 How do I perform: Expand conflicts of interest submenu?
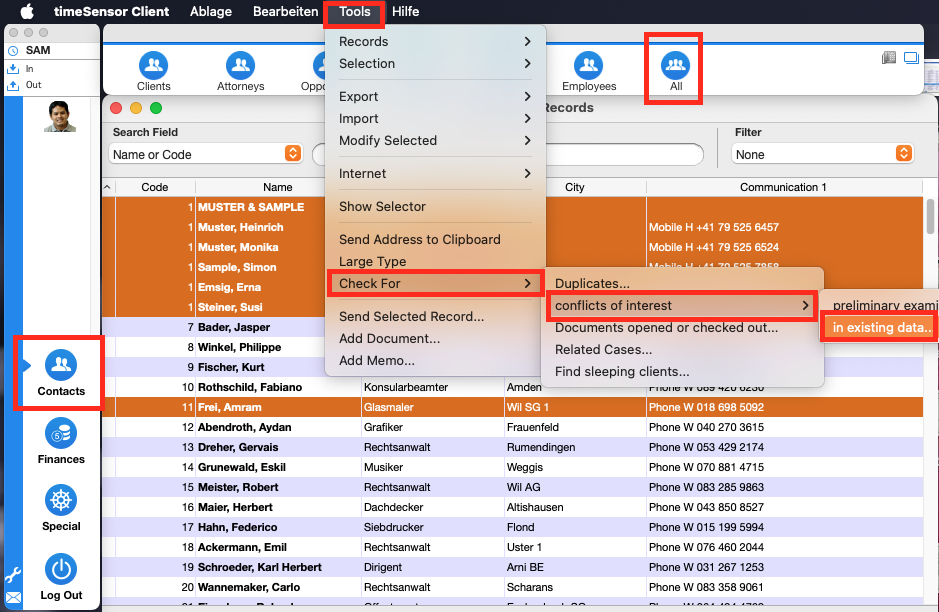pos(682,305)
